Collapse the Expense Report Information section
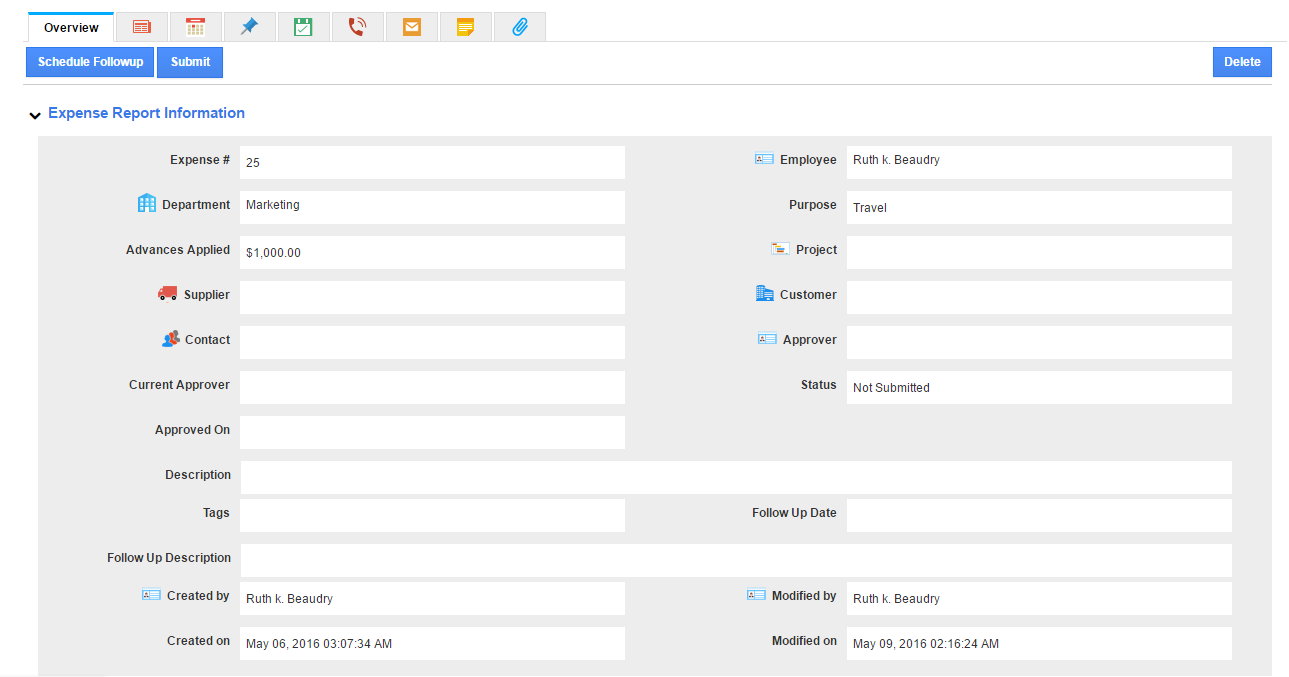Viewport: 1289px width, 677px height. click(x=35, y=115)
